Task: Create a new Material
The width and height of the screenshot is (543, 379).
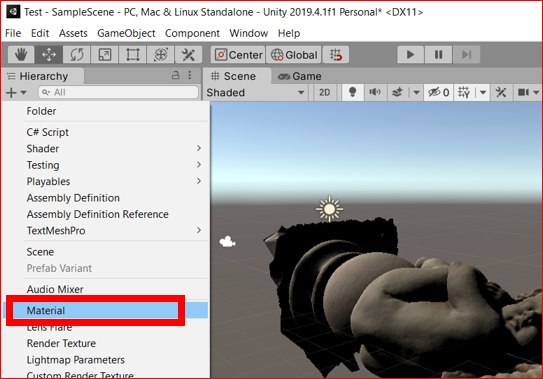Action: tap(106, 310)
